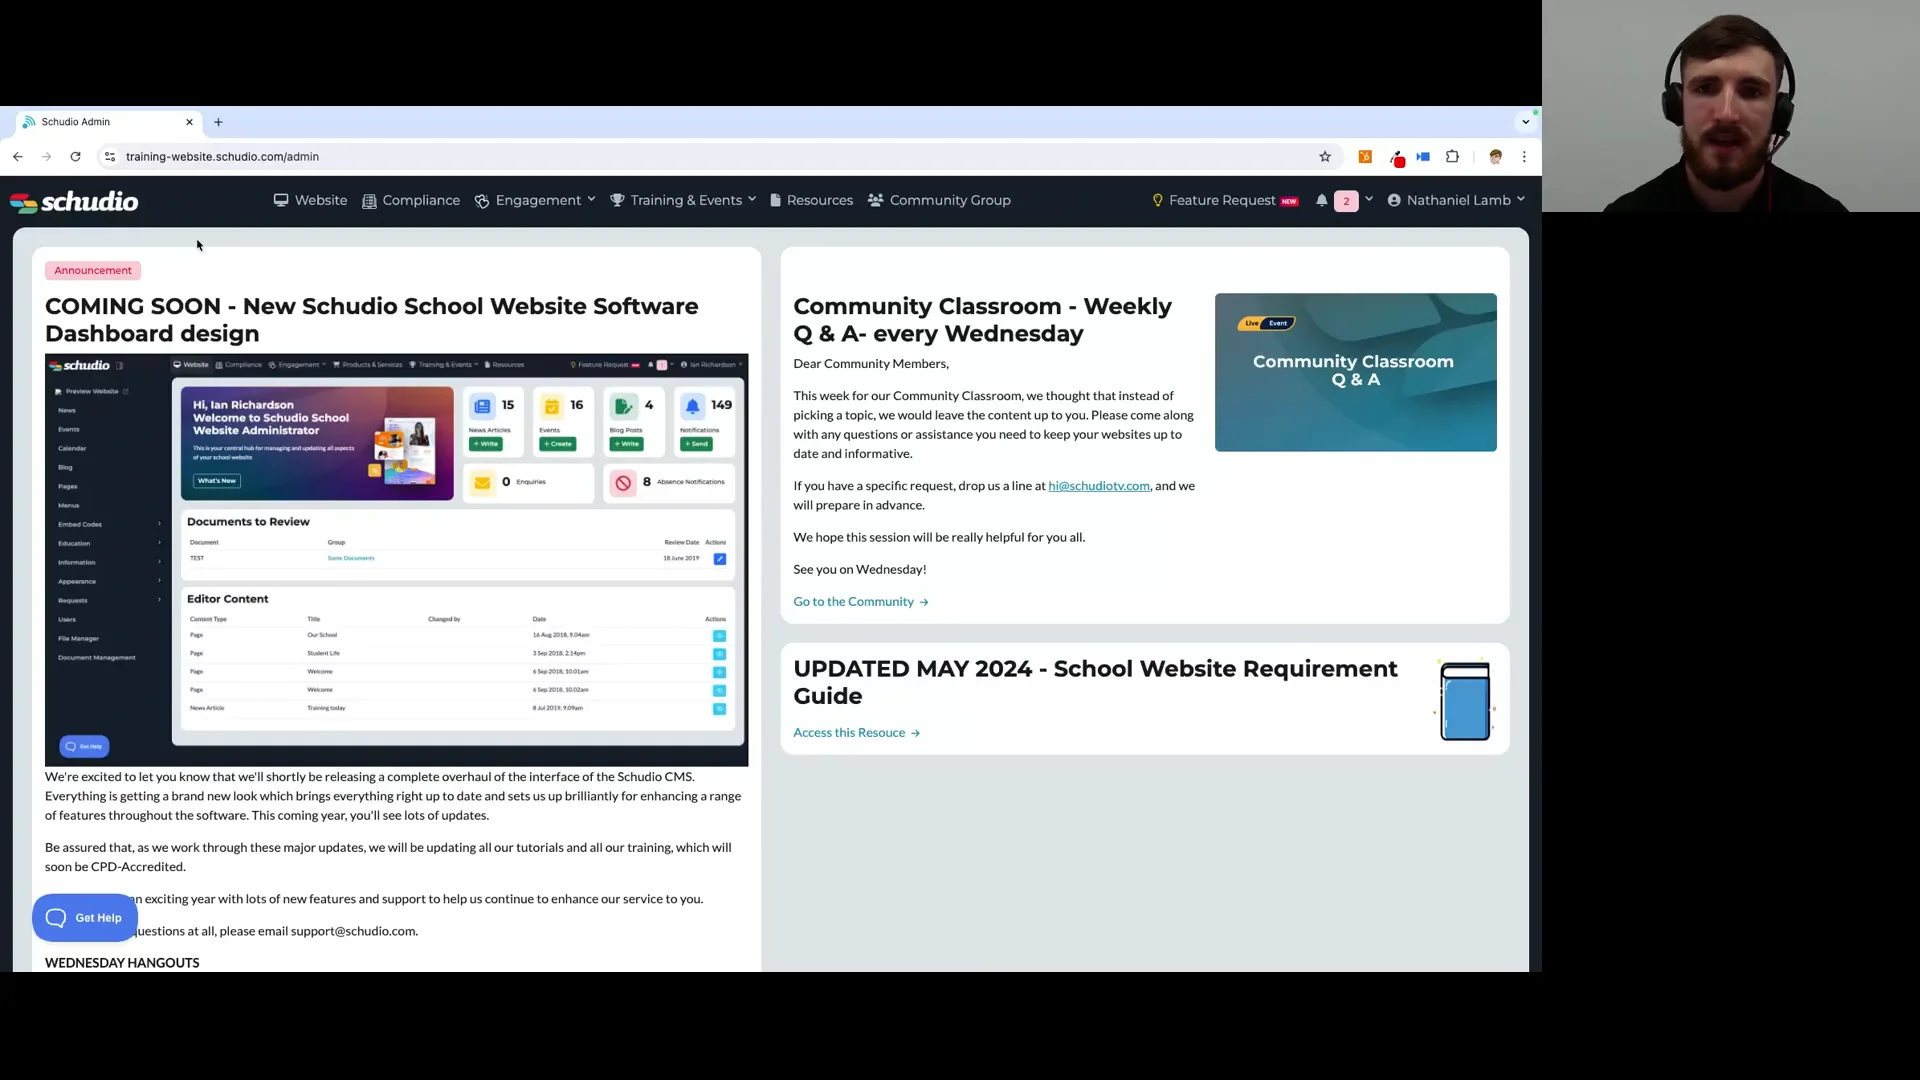1920x1080 pixels.
Task: Click the blue book resource icon
Action: coord(1464,701)
